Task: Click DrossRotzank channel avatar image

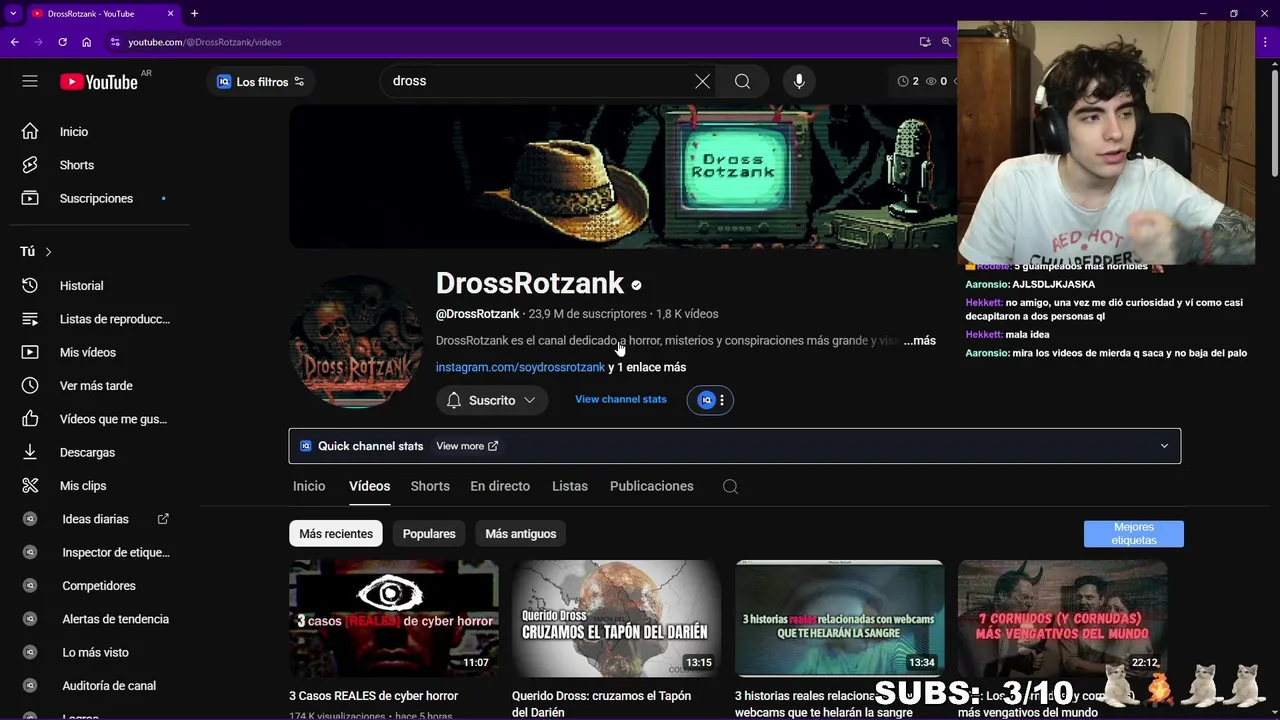Action: [356, 341]
